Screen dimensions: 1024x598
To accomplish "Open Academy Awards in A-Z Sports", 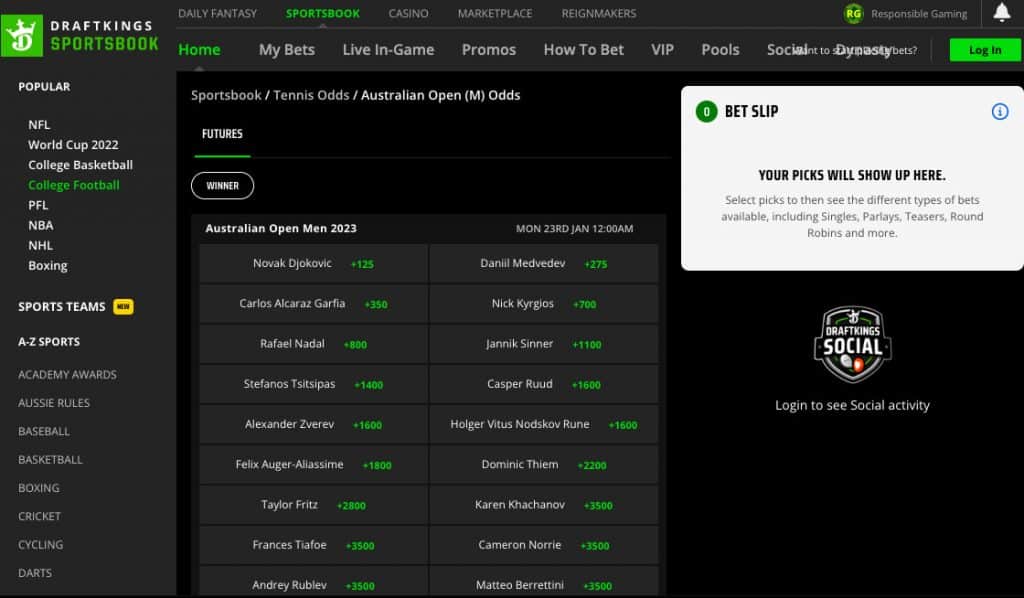I will 67,375.
